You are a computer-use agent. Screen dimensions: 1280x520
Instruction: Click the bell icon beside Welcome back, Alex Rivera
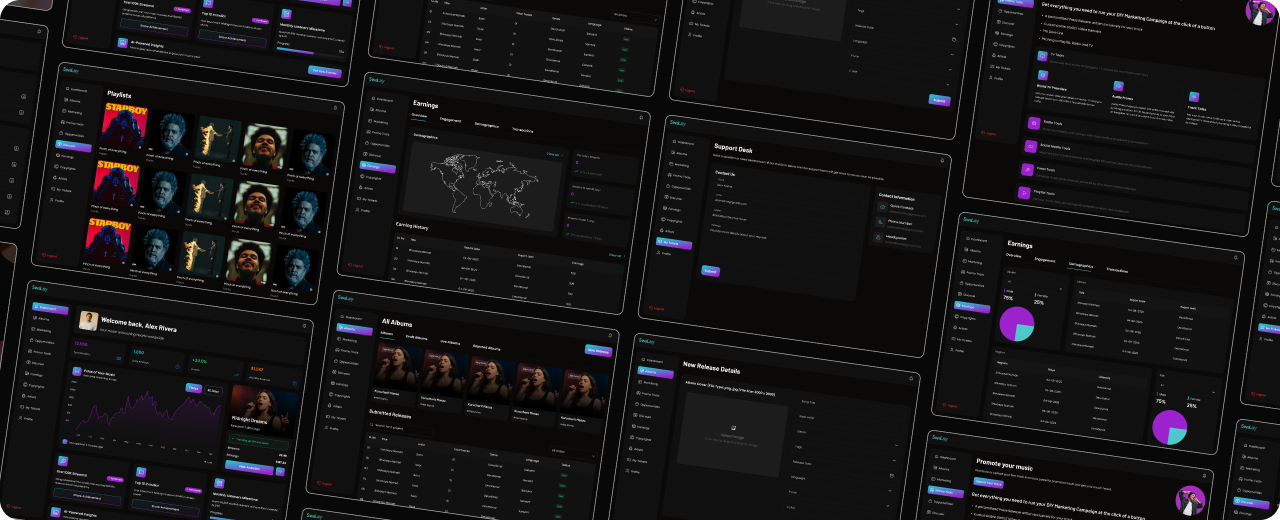pos(304,325)
